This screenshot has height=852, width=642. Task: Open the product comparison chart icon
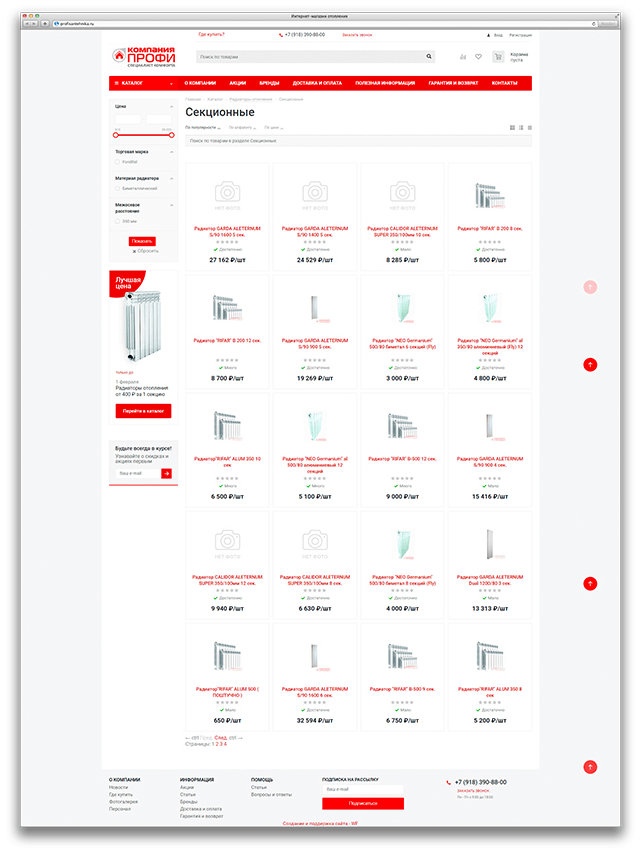pyautogui.click(x=463, y=57)
